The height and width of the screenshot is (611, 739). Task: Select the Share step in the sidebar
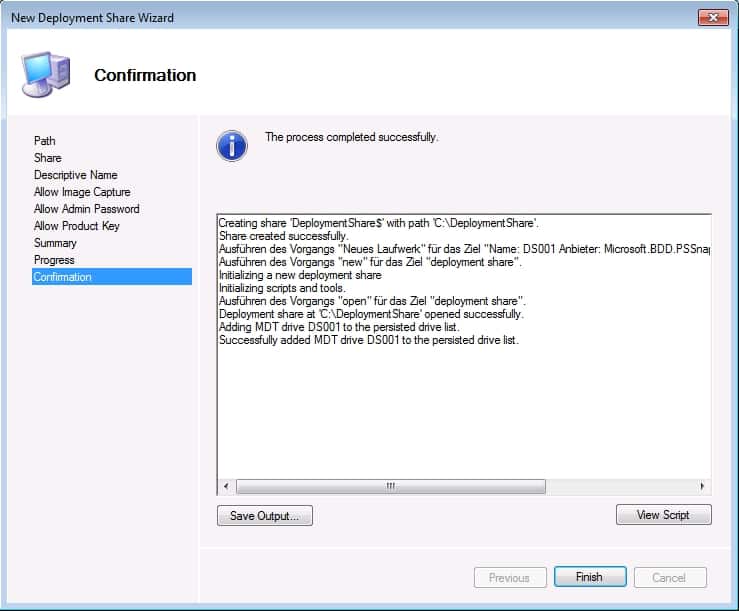(x=48, y=158)
